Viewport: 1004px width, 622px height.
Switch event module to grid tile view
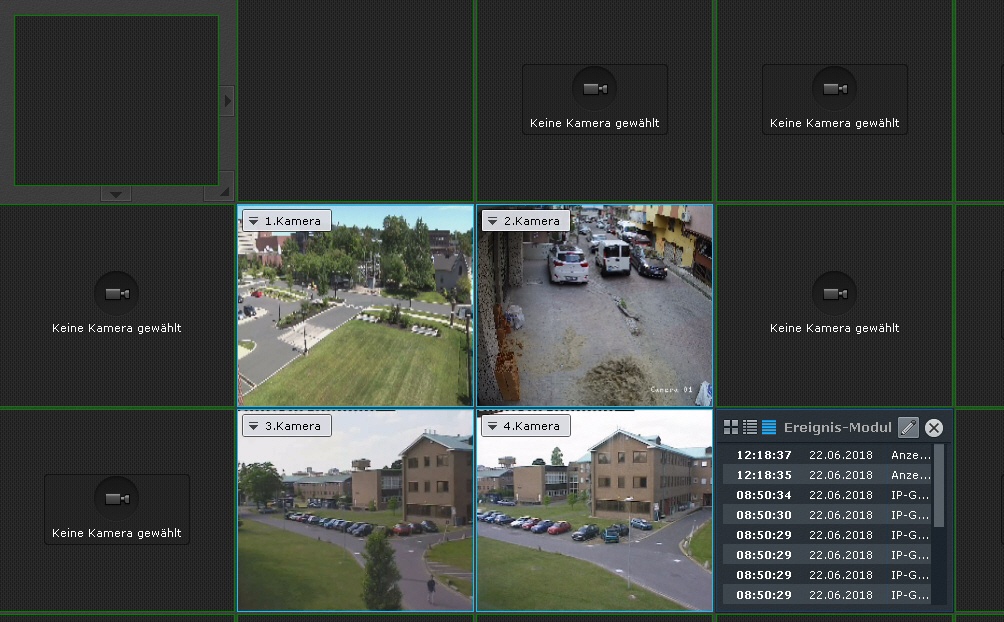[x=731, y=428]
